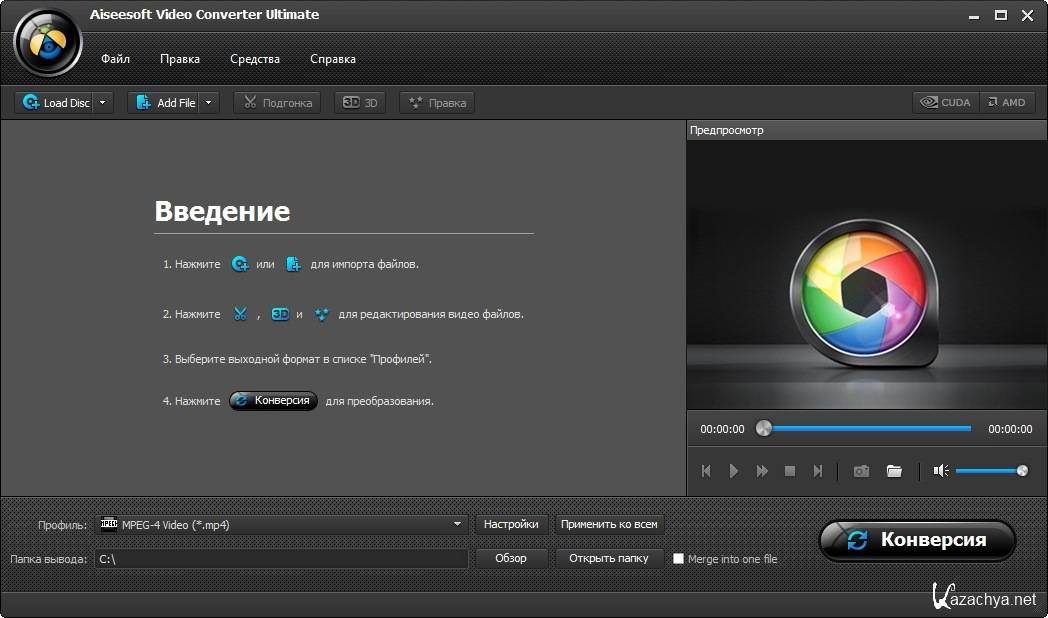Enable the Merge into one file checkbox
1048x618 pixels.
[678, 559]
